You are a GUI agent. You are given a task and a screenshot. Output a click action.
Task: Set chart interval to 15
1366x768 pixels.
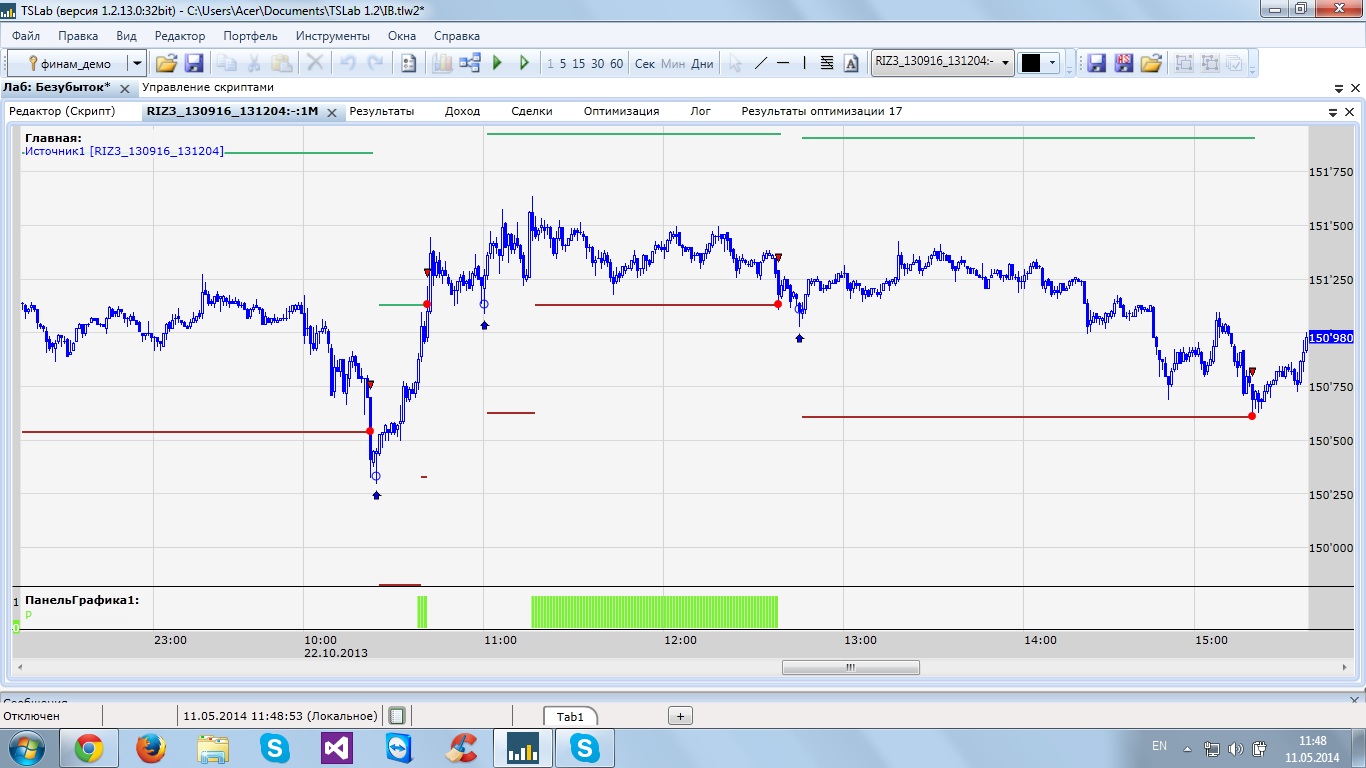578,63
